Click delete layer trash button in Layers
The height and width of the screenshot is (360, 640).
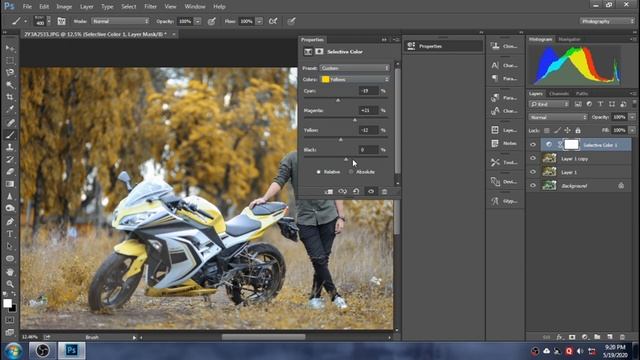pos(622,337)
